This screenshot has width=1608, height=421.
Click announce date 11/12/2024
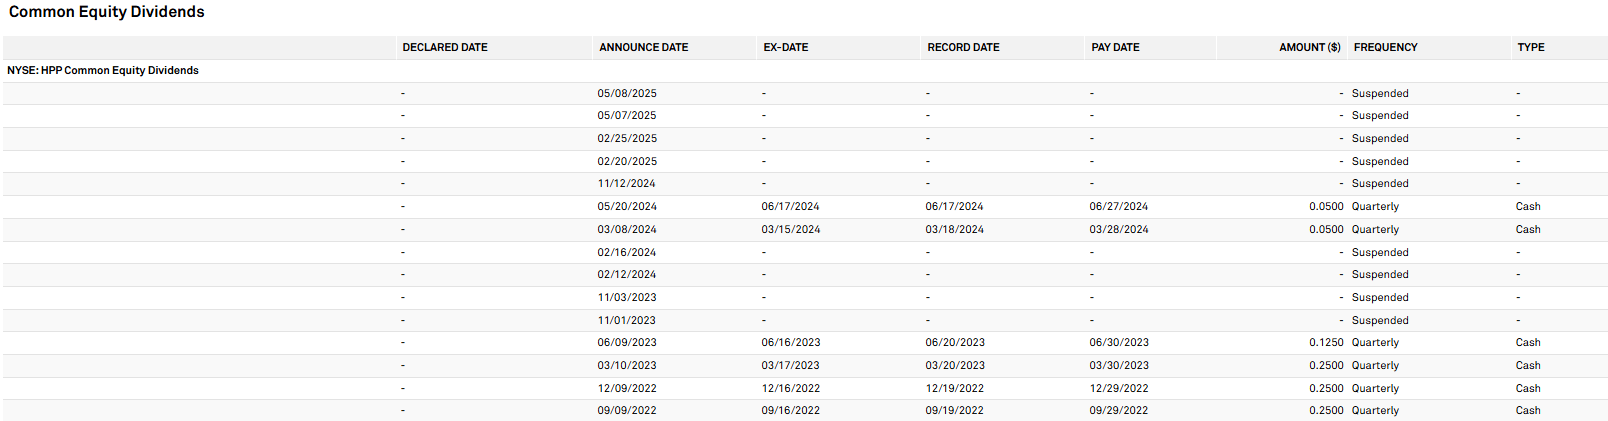click(626, 184)
